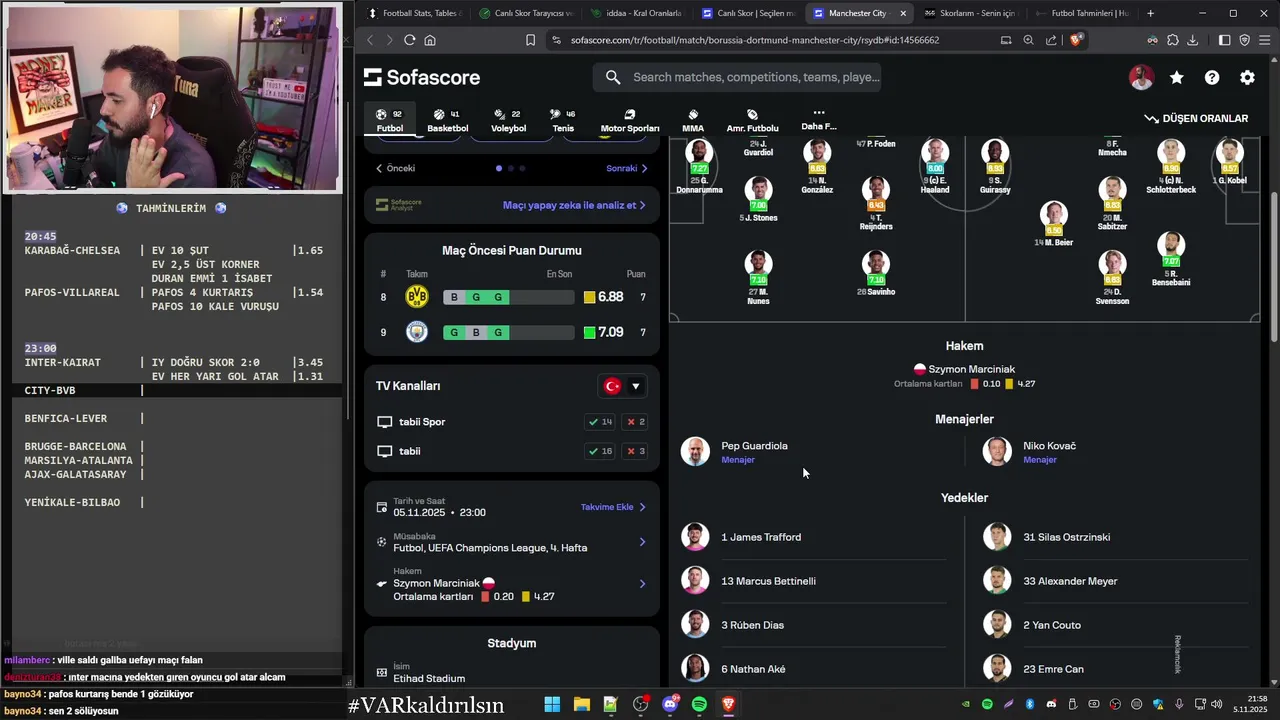The height and width of the screenshot is (720, 1280).
Task: Open browser hamburger menu
Action: click(x=1265, y=40)
